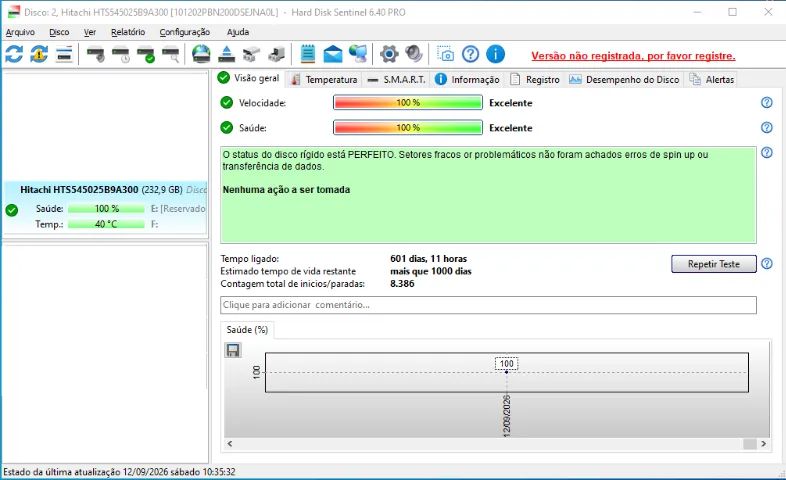Click the floppy disk save graph icon

(x=233, y=350)
